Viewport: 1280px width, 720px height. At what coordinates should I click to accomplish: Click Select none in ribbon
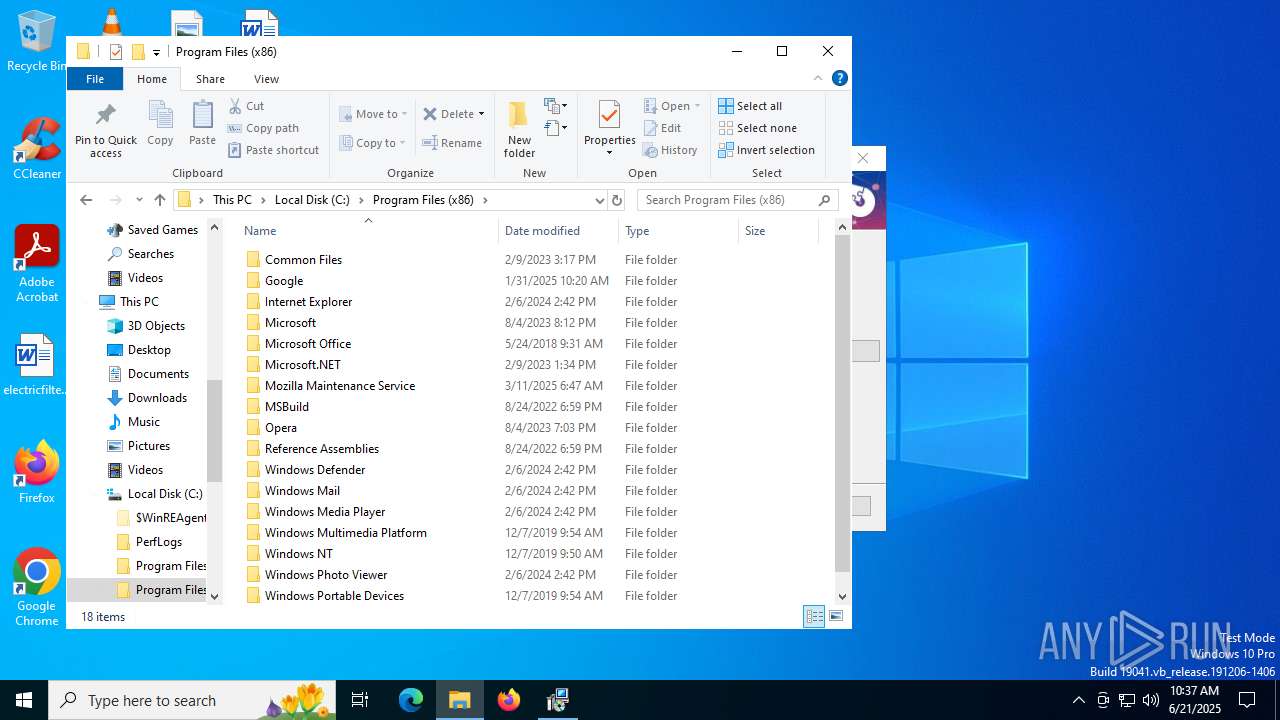pyautogui.click(x=757, y=128)
